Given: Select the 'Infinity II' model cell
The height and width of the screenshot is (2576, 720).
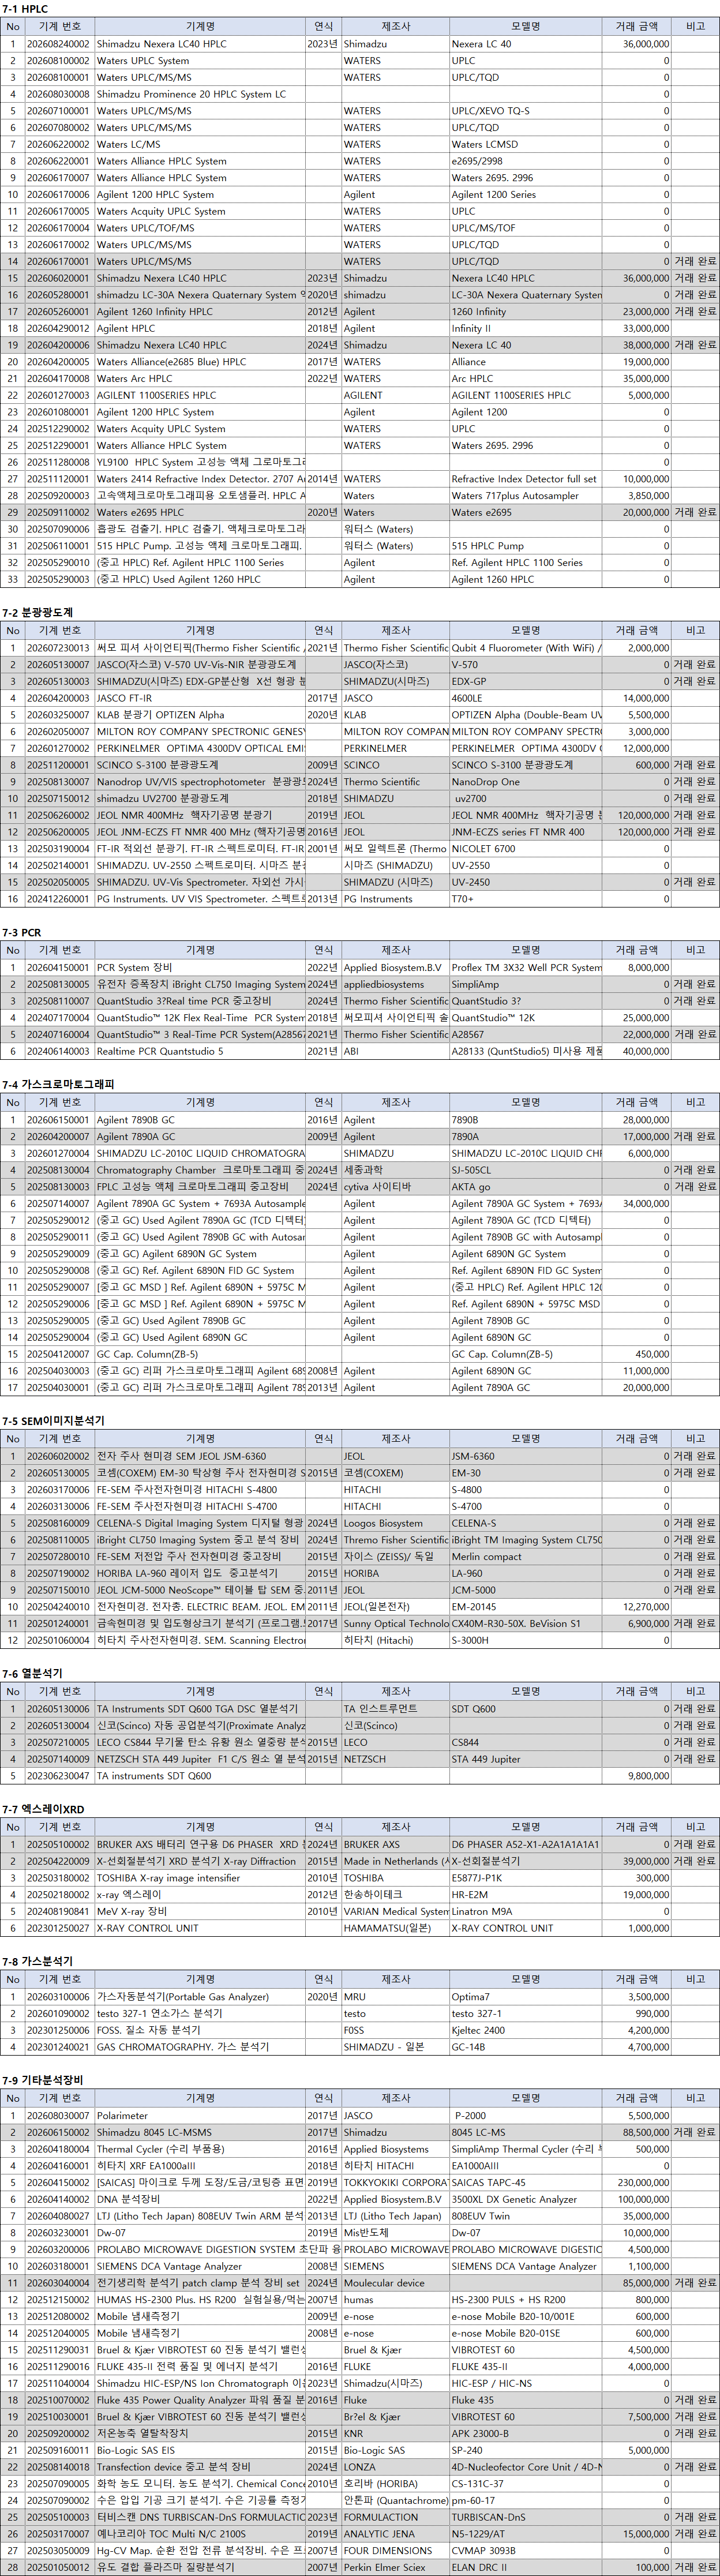Looking at the screenshot, I should pyautogui.click(x=525, y=328).
